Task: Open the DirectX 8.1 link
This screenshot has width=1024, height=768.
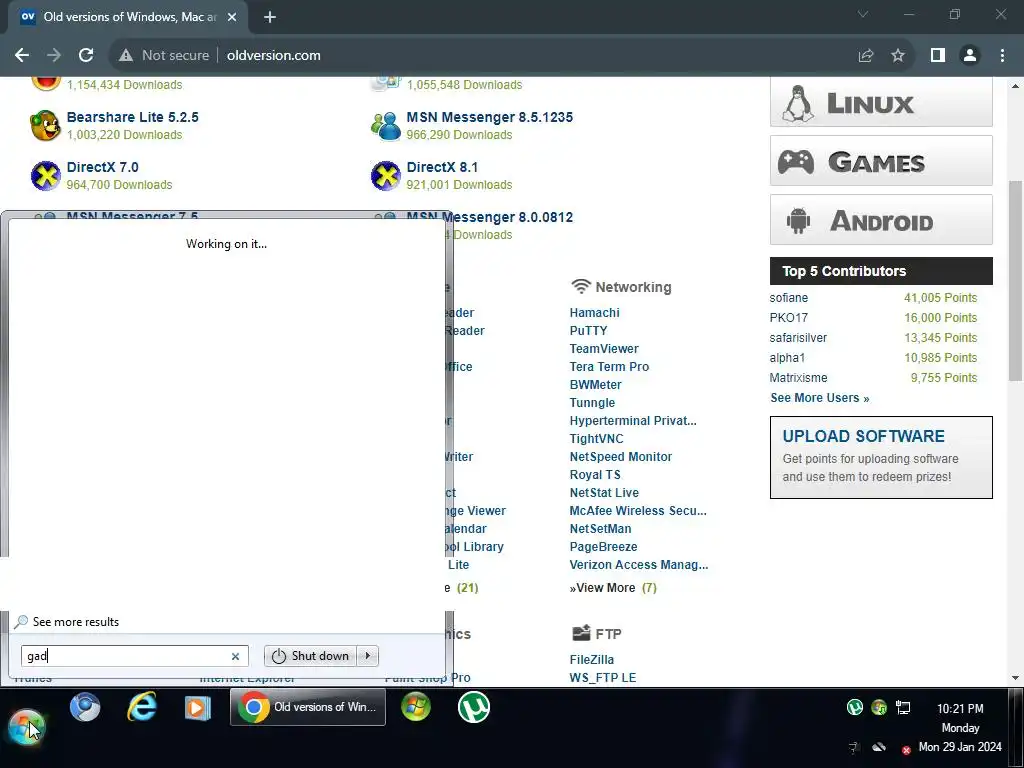Action: click(x=442, y=167)
